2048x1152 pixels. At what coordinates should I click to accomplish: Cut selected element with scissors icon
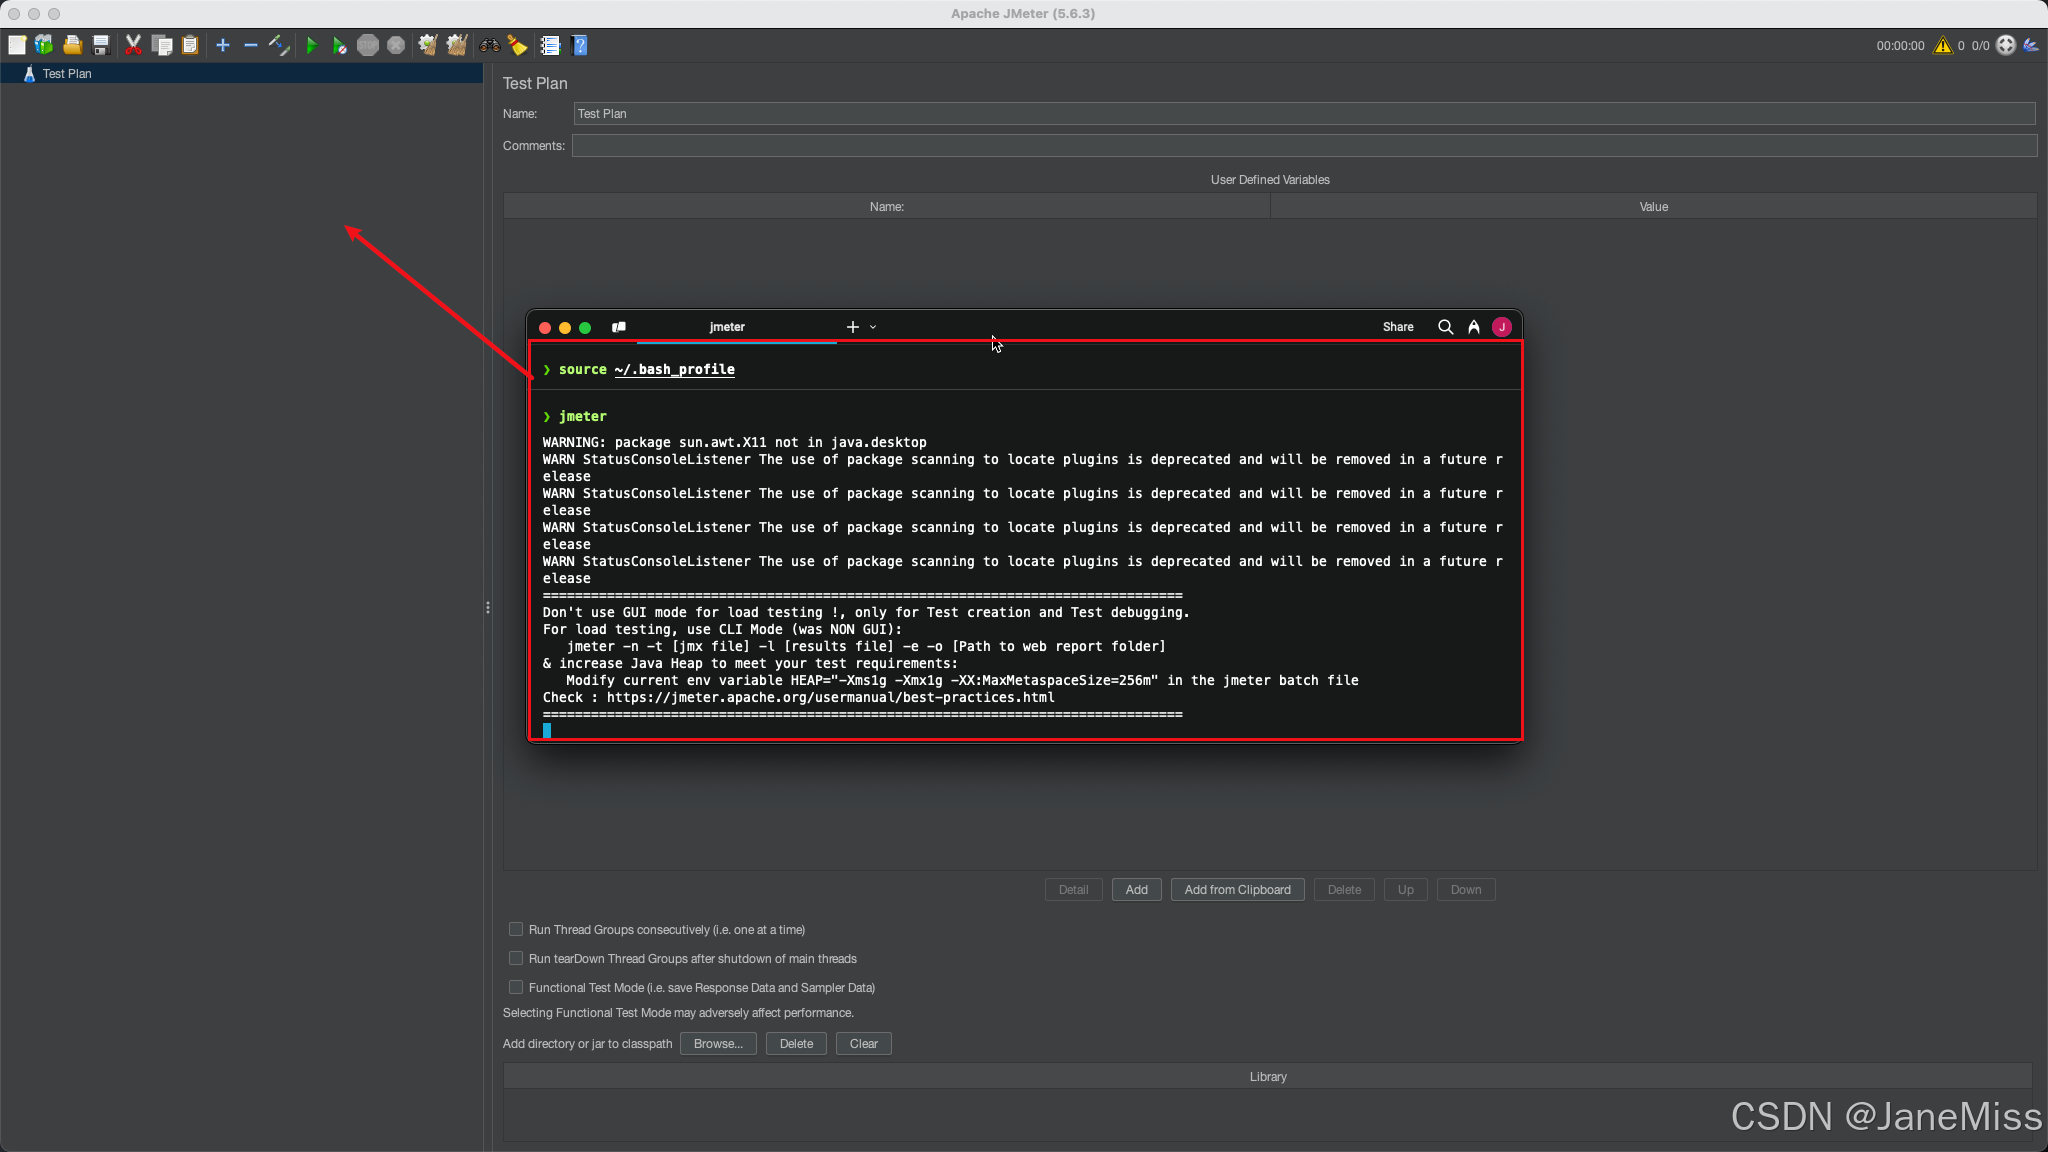[x=133, y=45]
